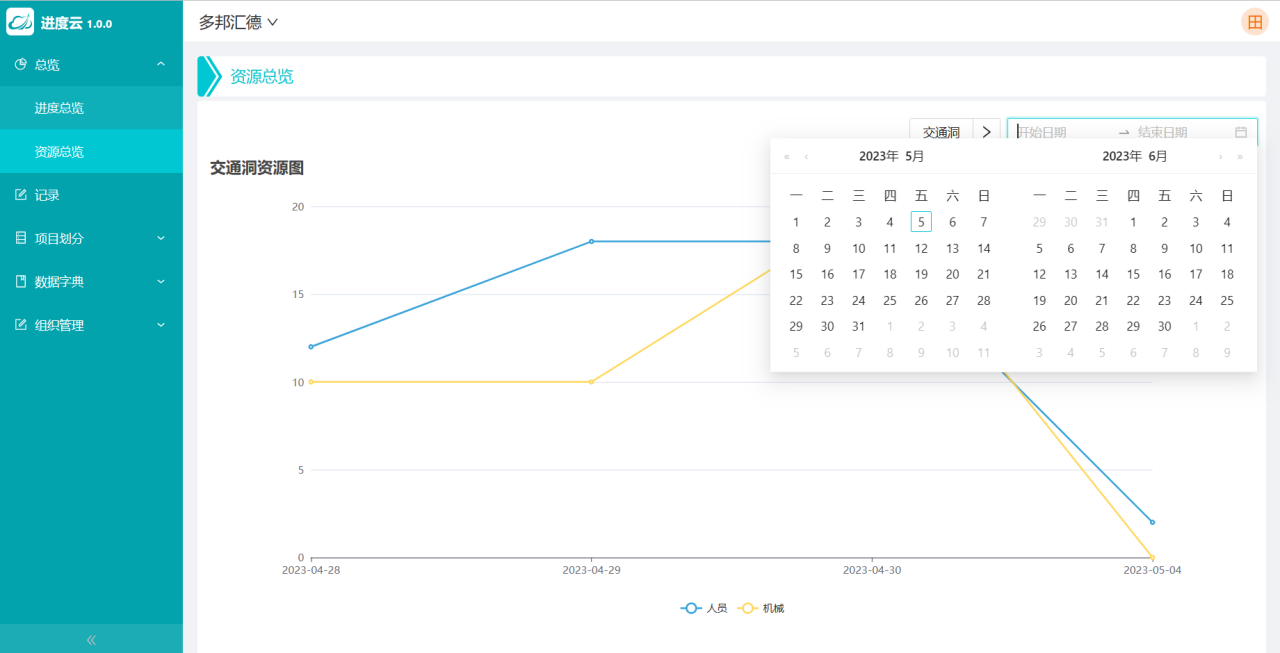The image size is (1280, 653).
Task: Open the 进度总览 page
Action: (x=59, y=108)
